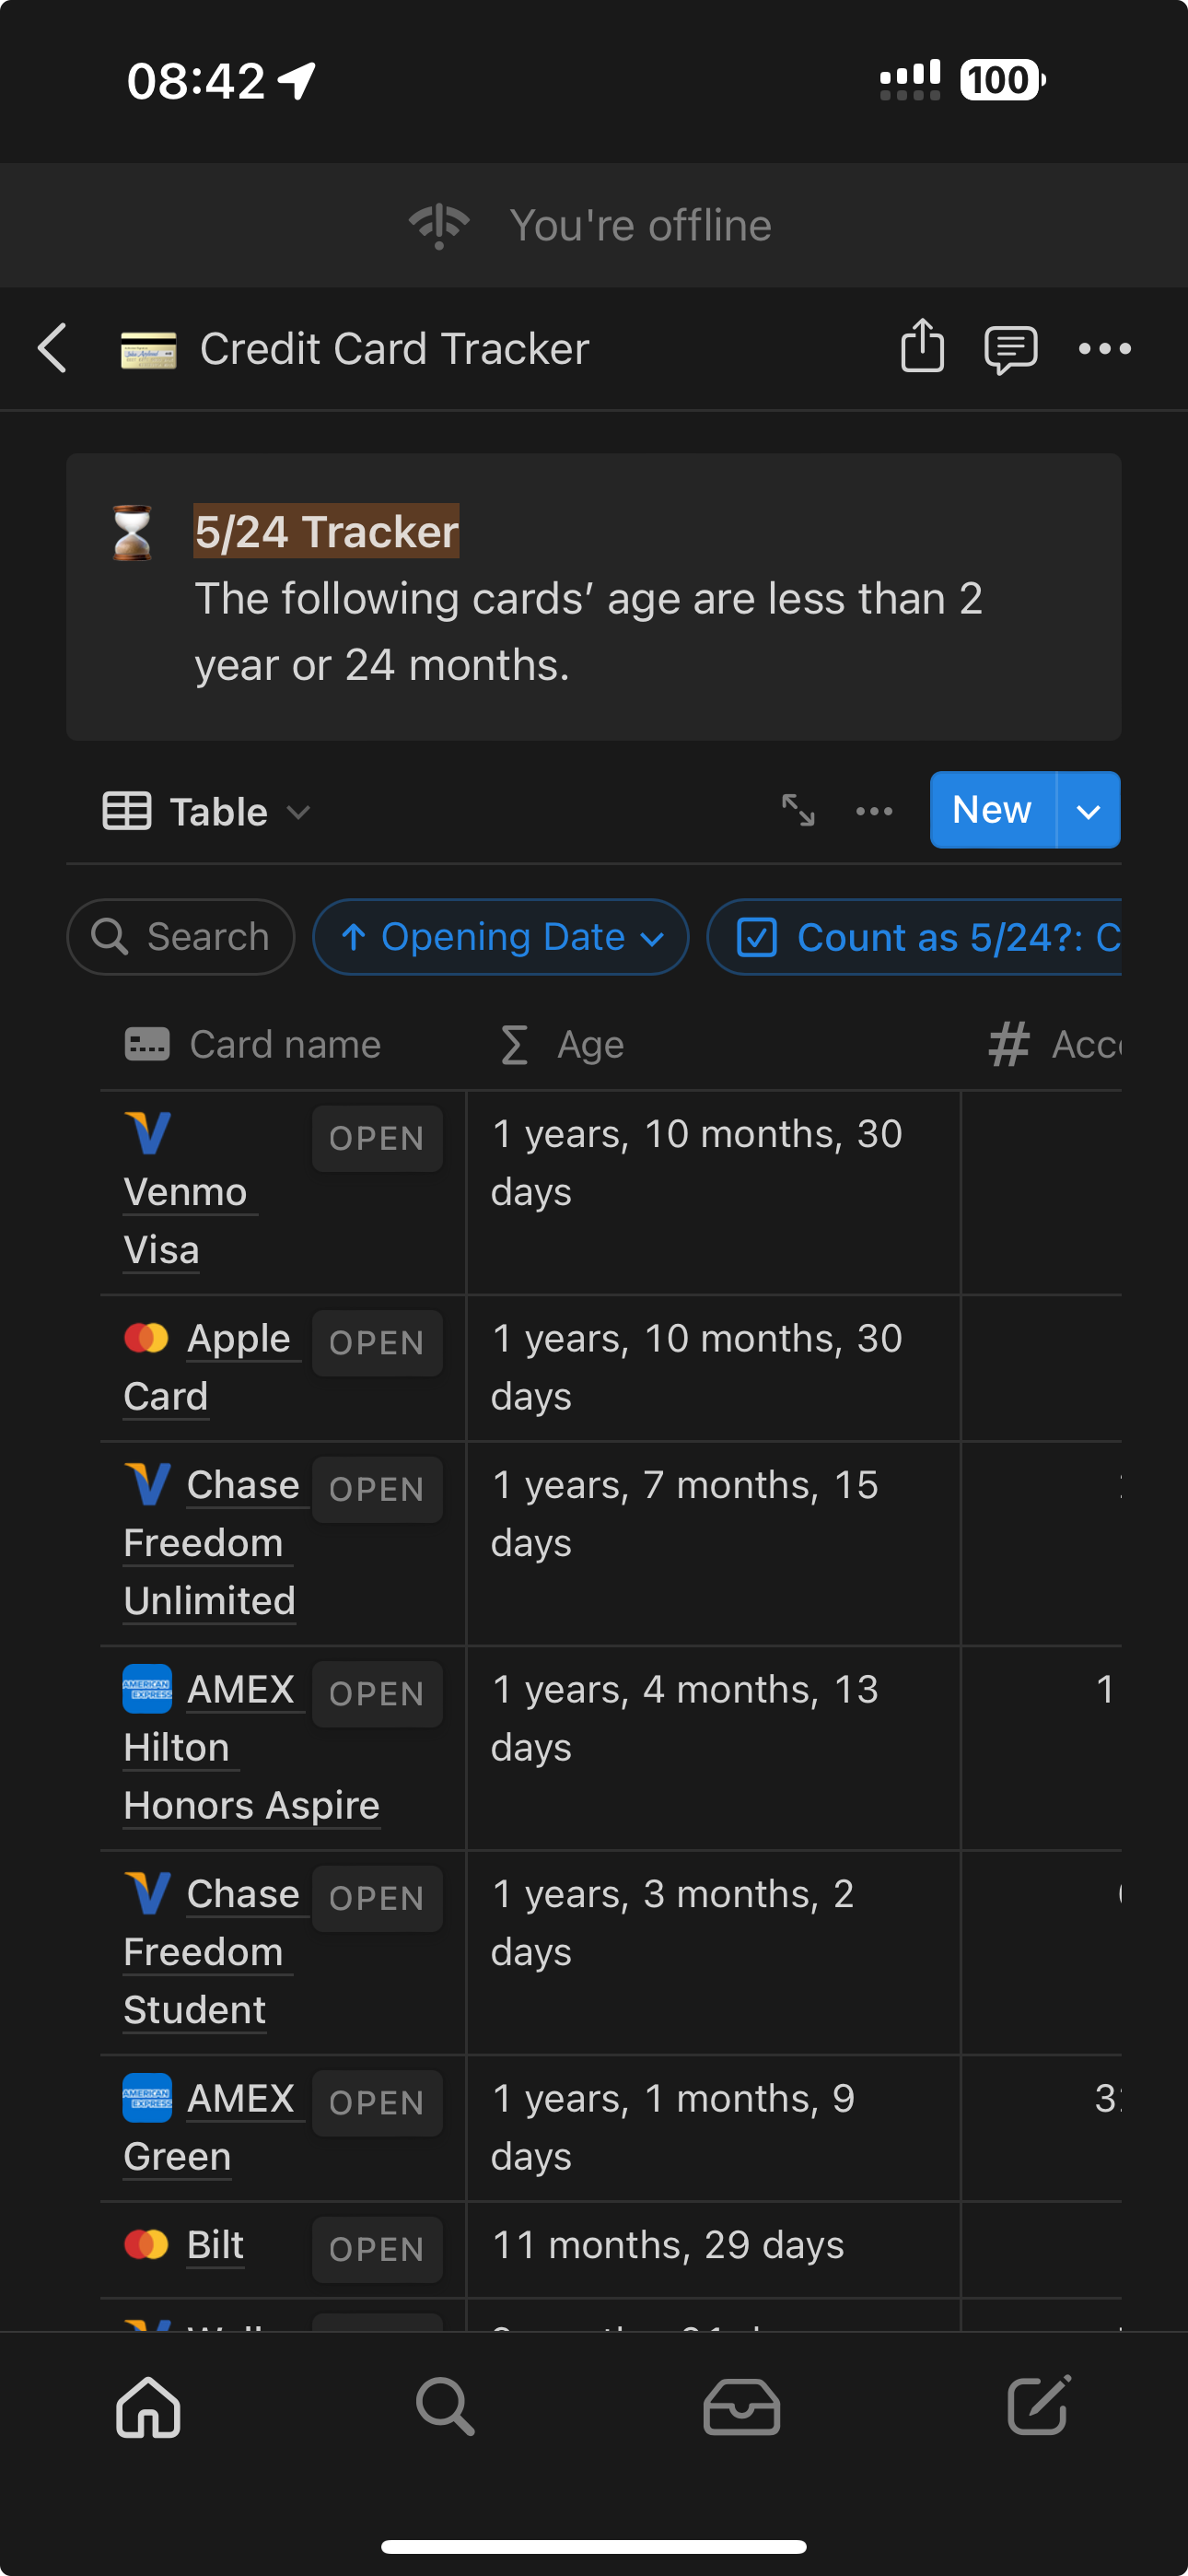The width and height of the screenshot is (1188, 2576).
Task: Tap OPEN on AMEX Hilton Honors Aspire
Action: coord(377,1694)
